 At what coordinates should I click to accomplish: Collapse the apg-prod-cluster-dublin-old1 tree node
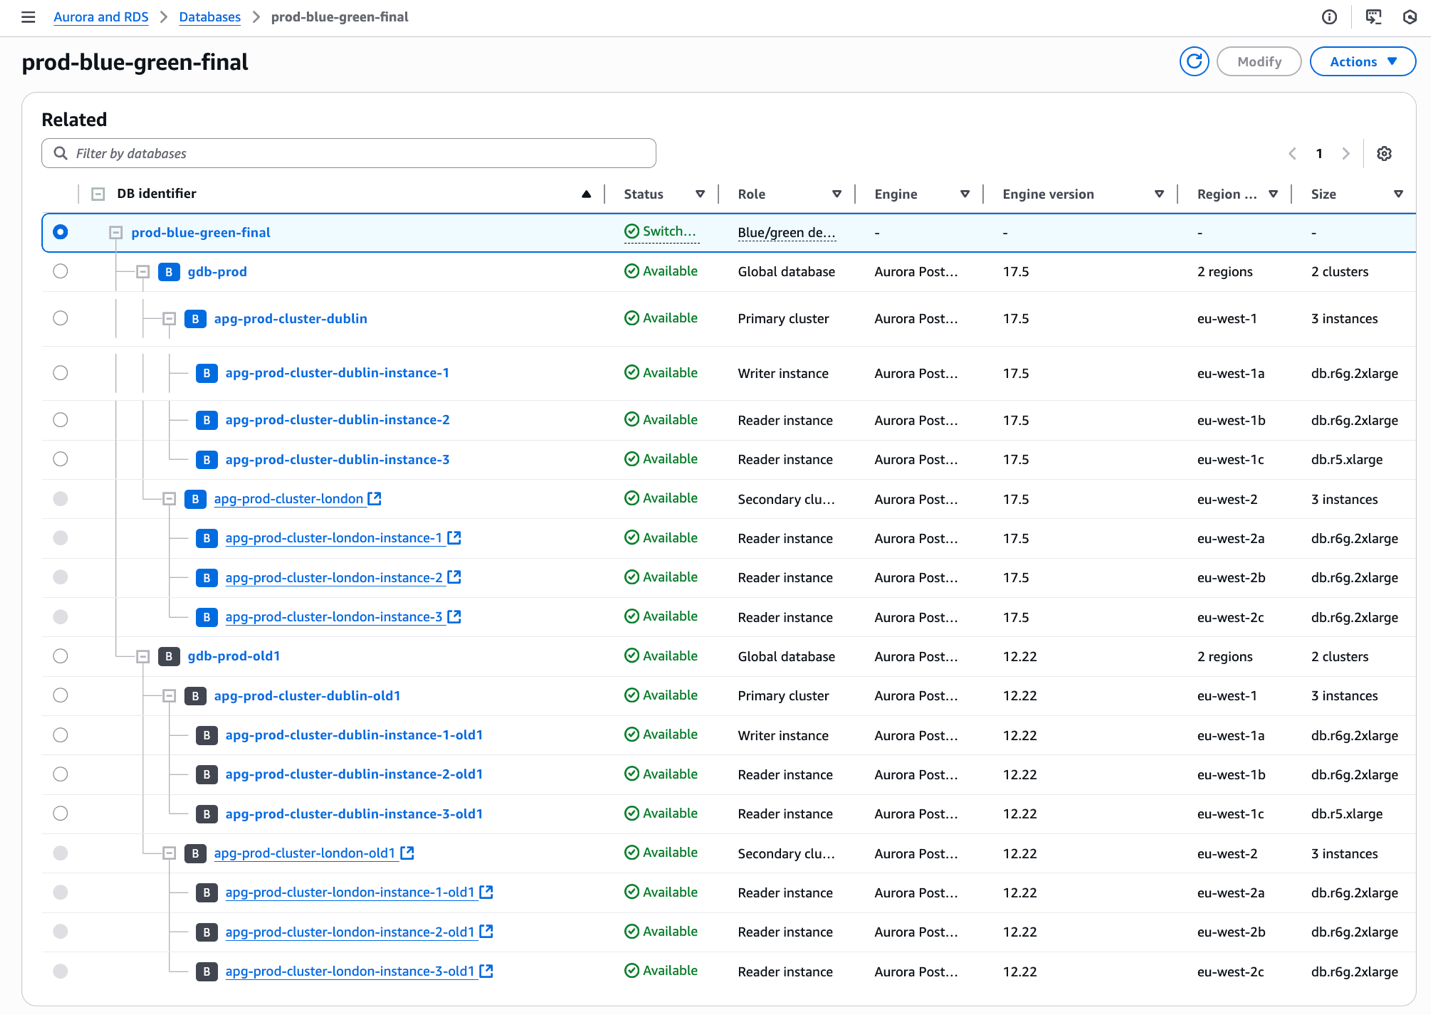tap(169, 696)
